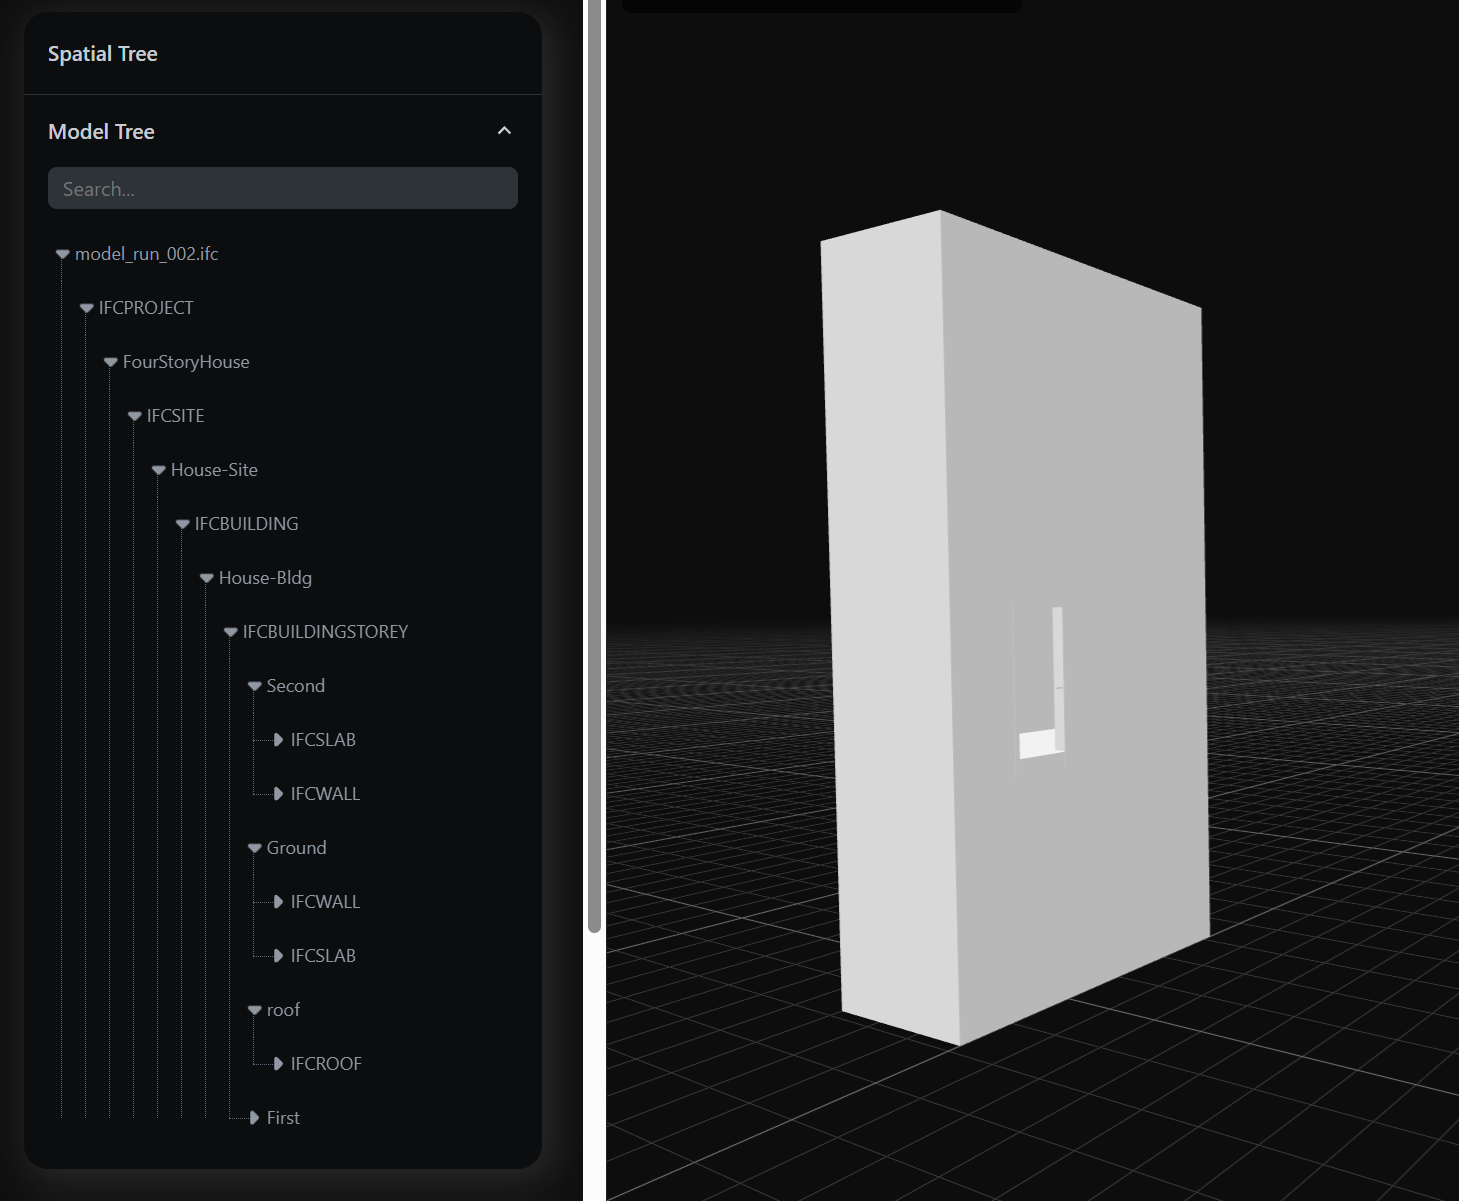Click the Search input field
The image size is (1459, 1201).
point(282,189)
